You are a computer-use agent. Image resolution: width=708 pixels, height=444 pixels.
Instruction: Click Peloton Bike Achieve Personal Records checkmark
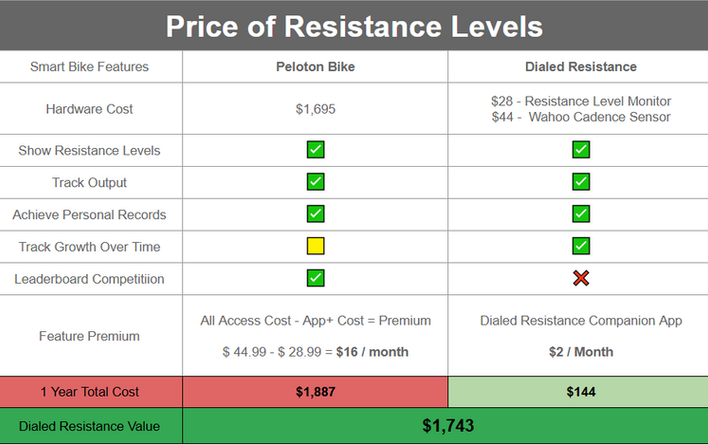(315, 214)
